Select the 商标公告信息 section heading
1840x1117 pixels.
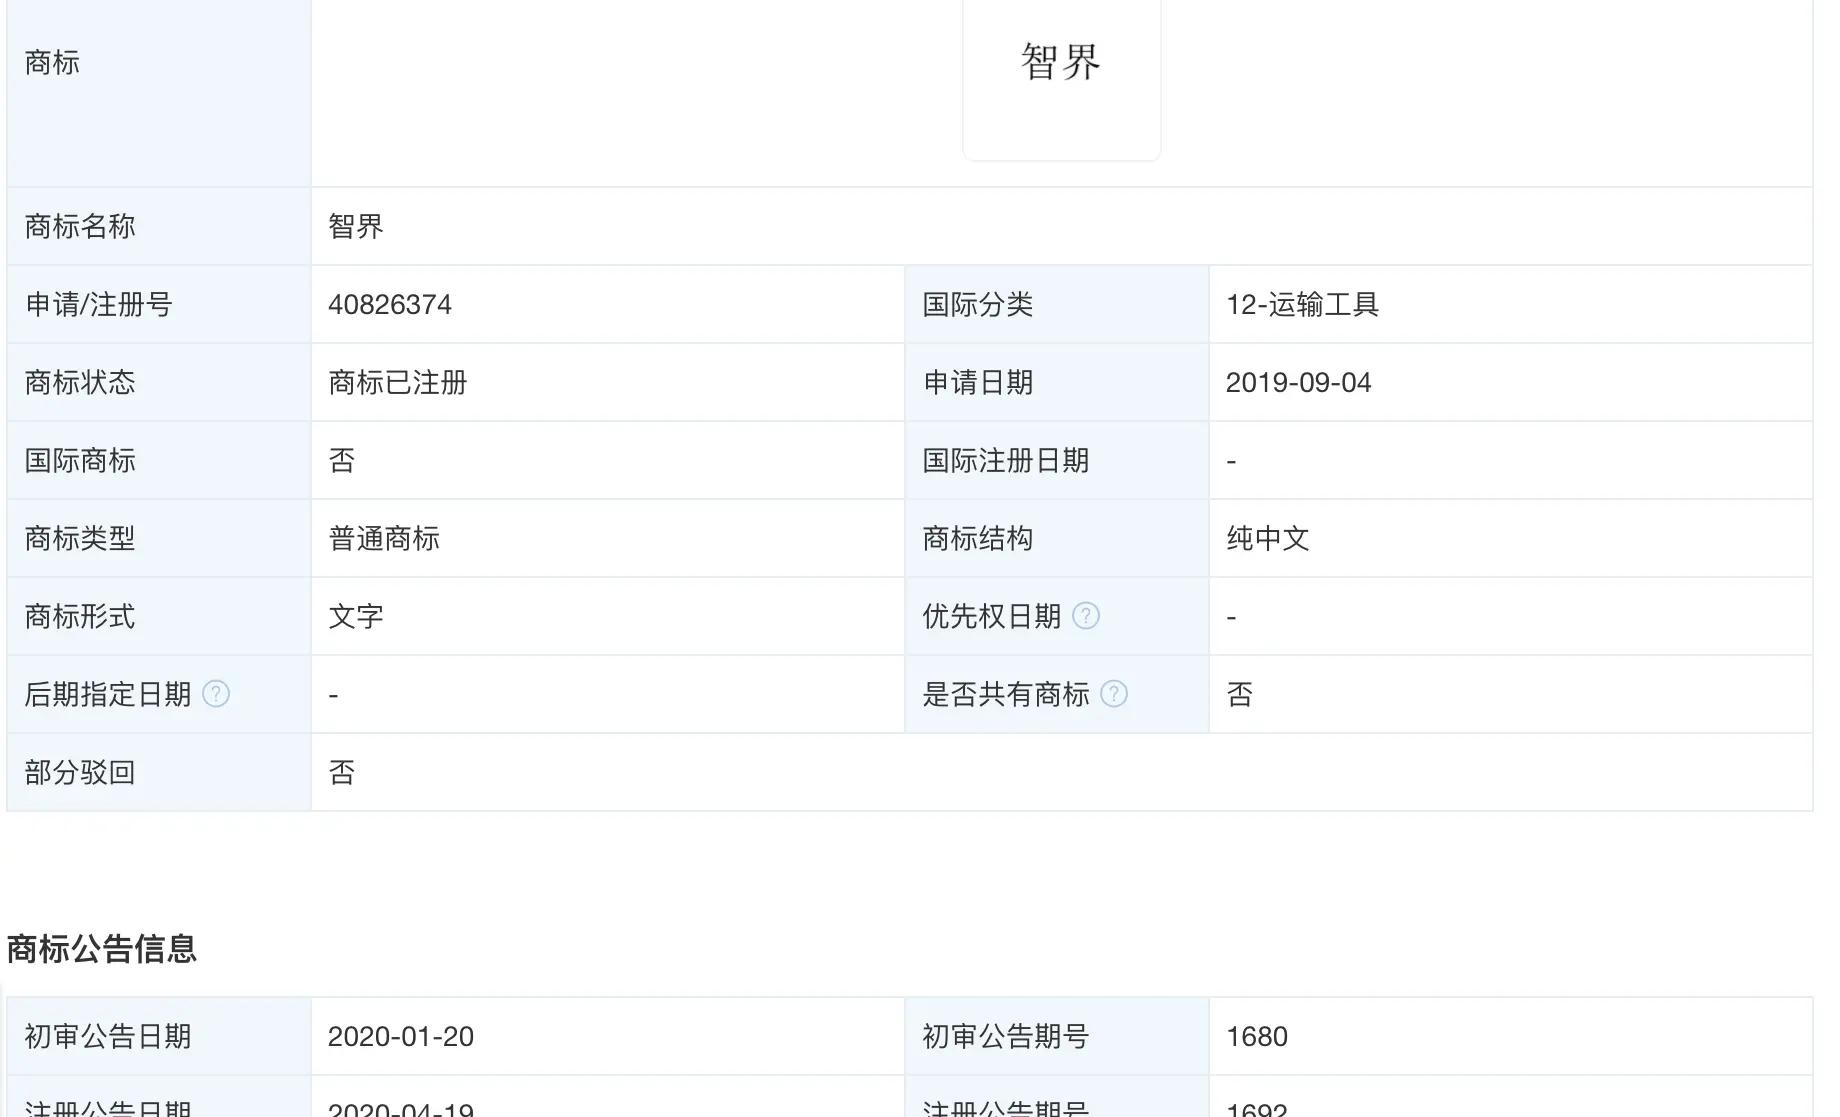(x=101, y=948)
